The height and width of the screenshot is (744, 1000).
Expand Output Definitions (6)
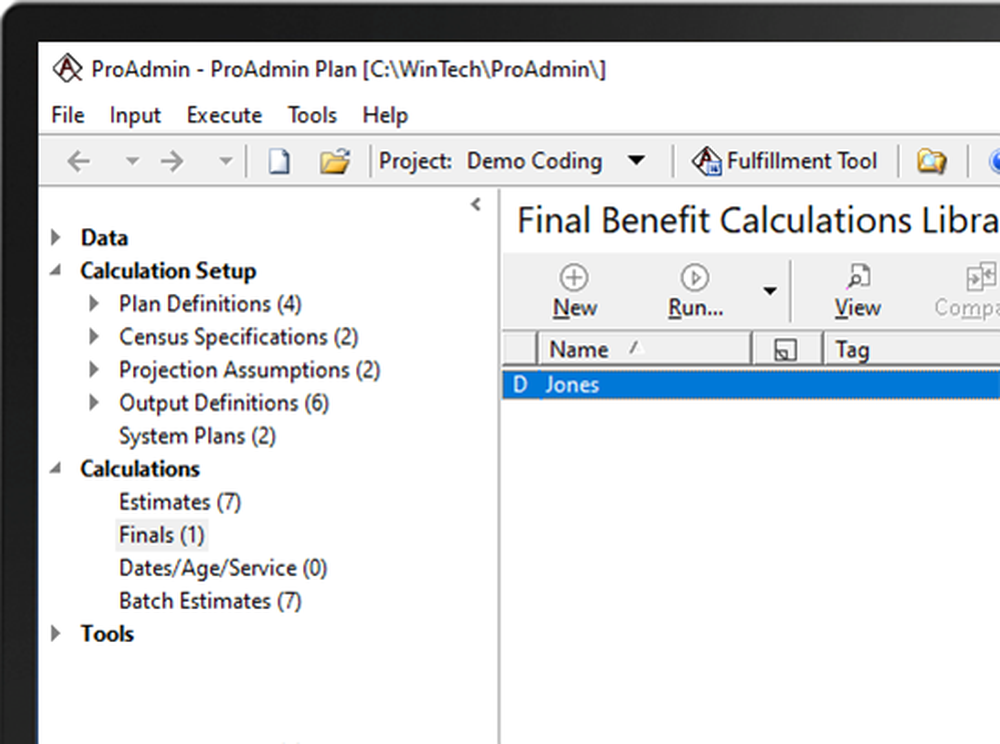pyautogui.click(x=94, y=403)
